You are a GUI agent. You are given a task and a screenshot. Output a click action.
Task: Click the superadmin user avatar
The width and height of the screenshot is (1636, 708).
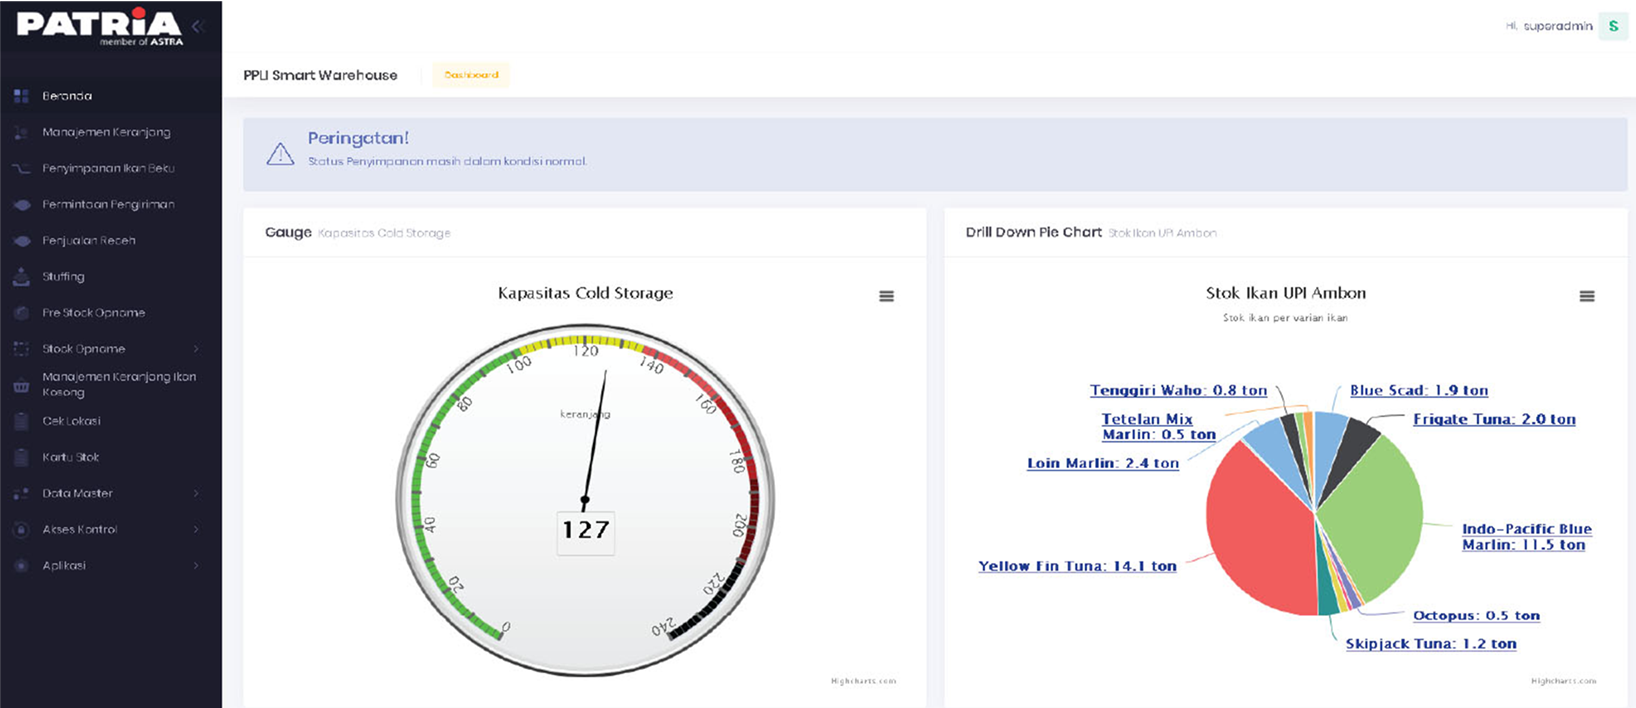point(1612,26)
